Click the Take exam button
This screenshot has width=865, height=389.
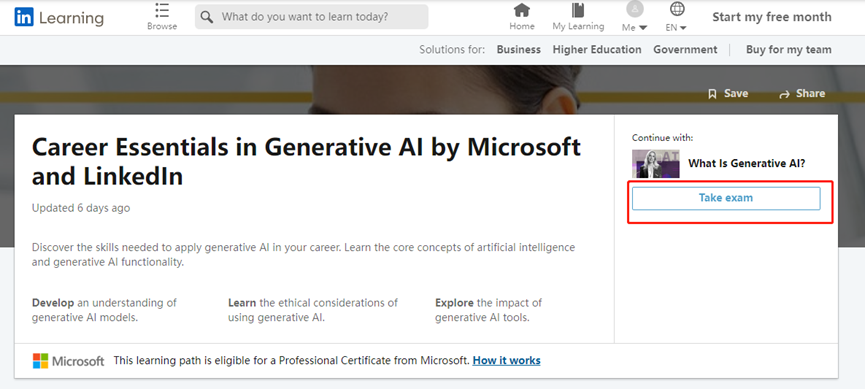[726, 198]
